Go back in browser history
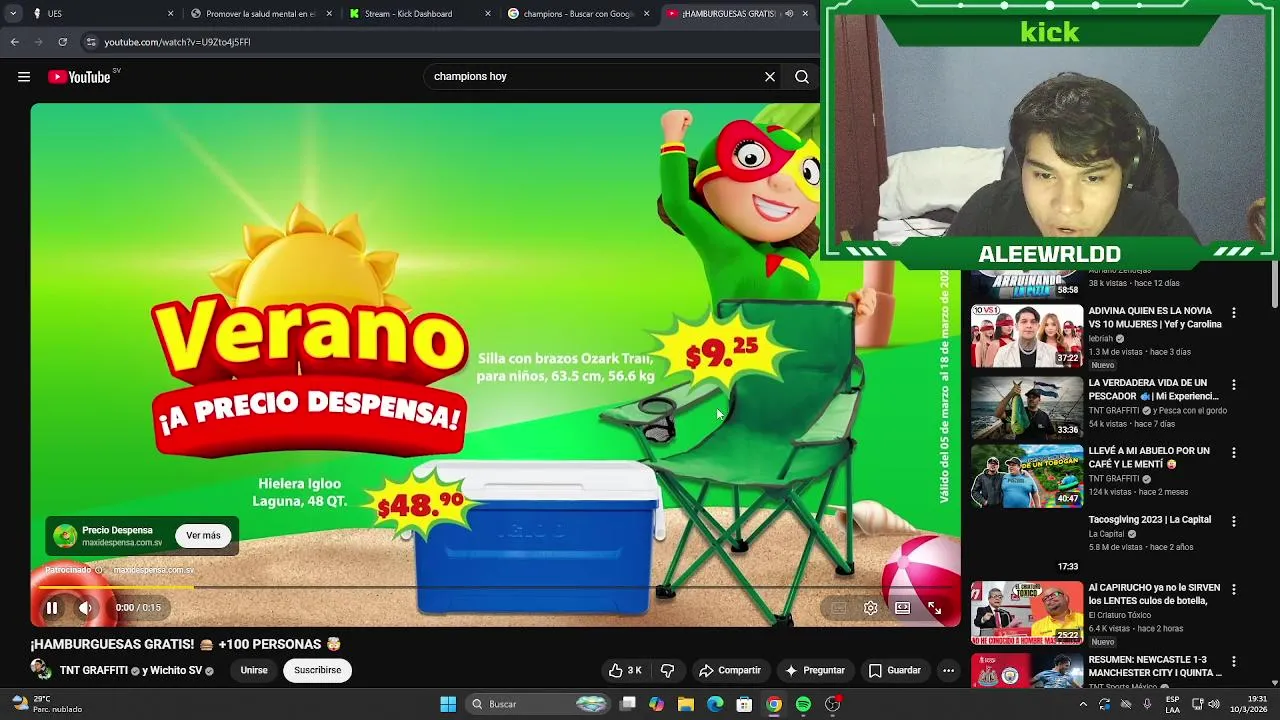This screenshot has height=720, width=1280. (x=14, y=42)
